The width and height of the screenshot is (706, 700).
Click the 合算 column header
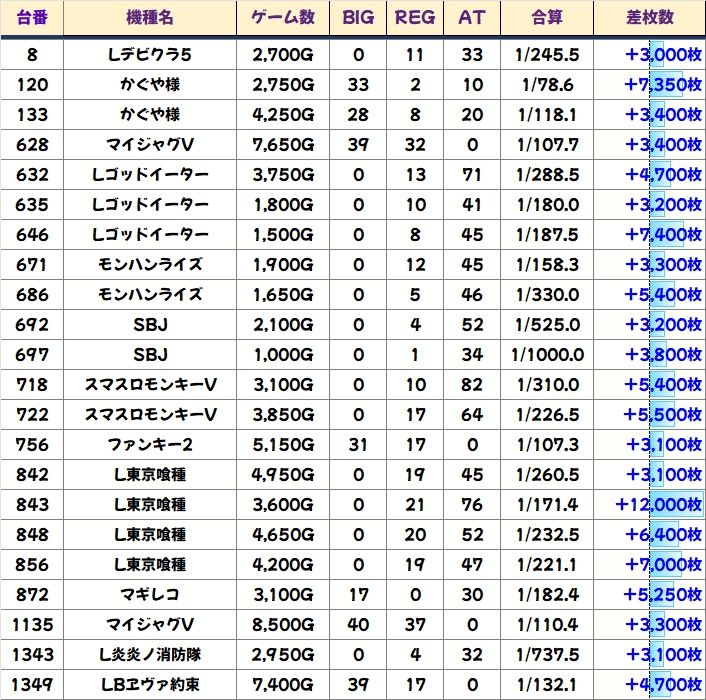[547, 18]
